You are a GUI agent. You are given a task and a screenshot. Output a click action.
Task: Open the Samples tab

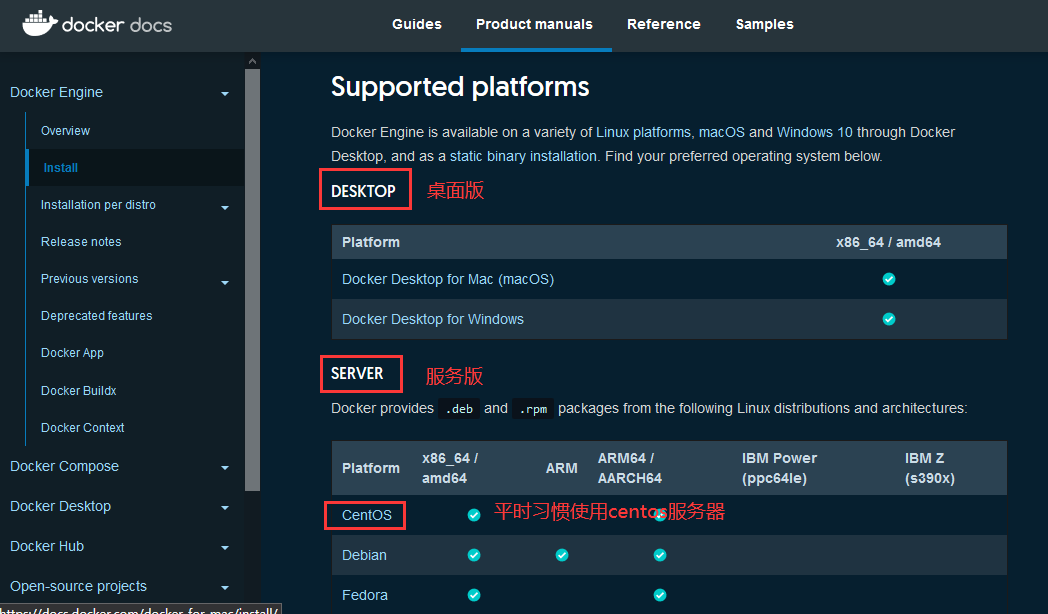pyautogui.click(x=765, y=24)
